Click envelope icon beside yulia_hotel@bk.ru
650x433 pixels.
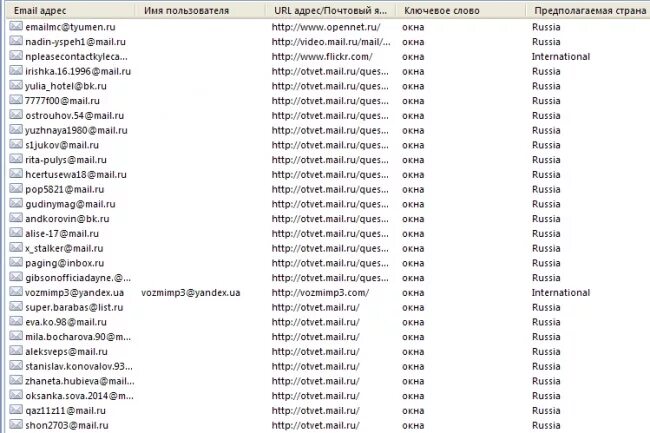pos(16,85)
